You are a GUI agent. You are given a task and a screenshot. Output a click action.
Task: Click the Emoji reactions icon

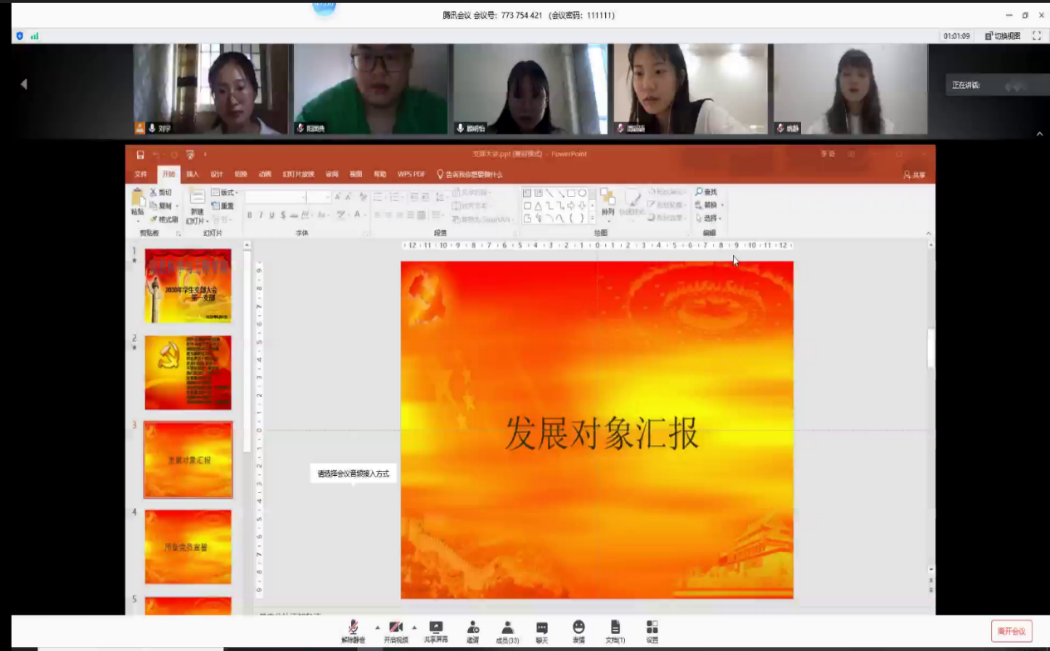pyautogui.click(x=578, y=630)
